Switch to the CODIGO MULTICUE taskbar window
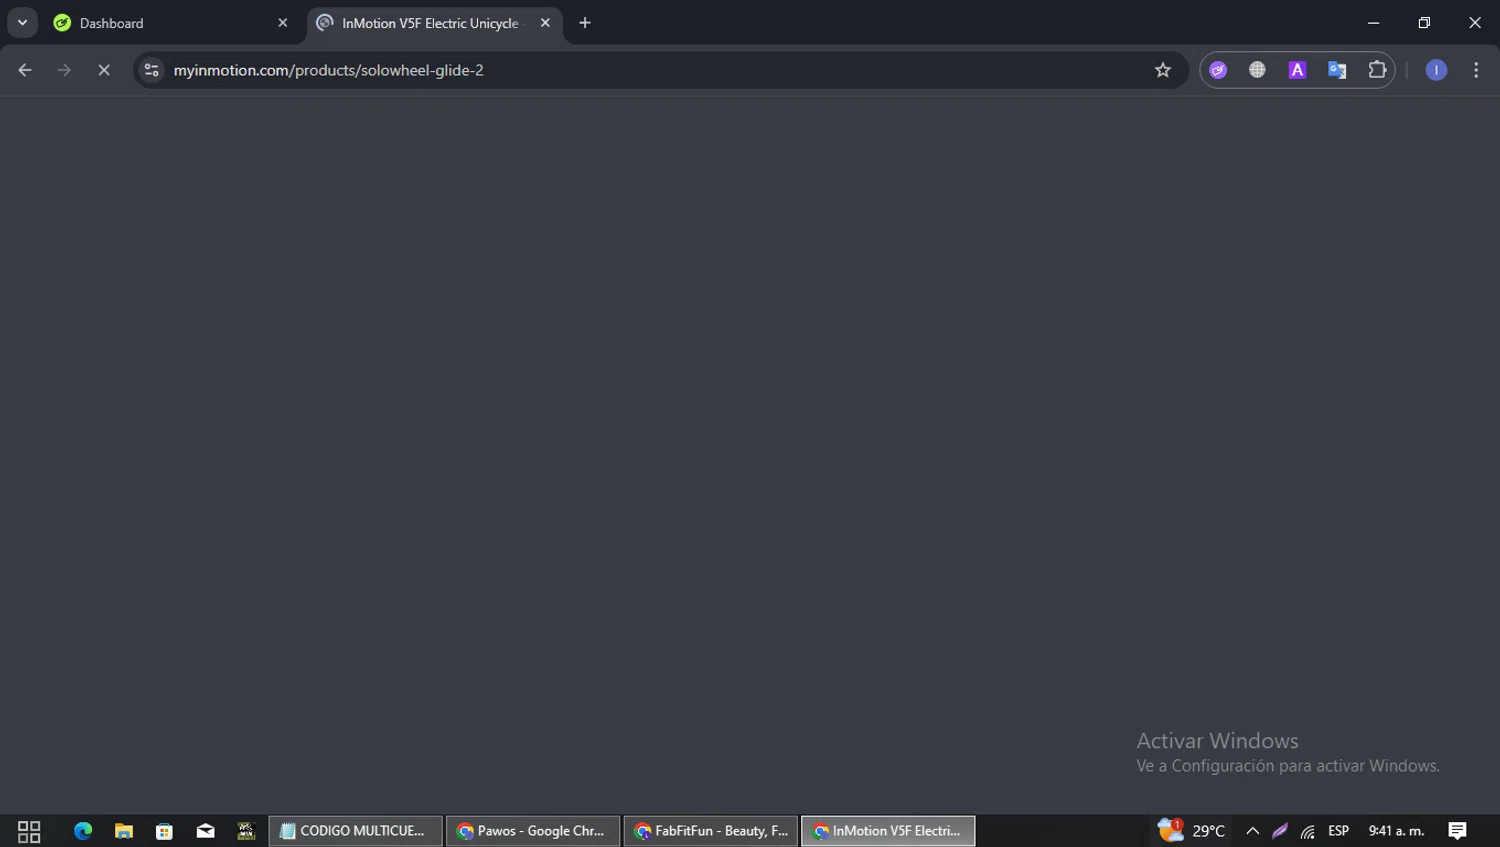1500x847 pixels. [x=355, y=831]
